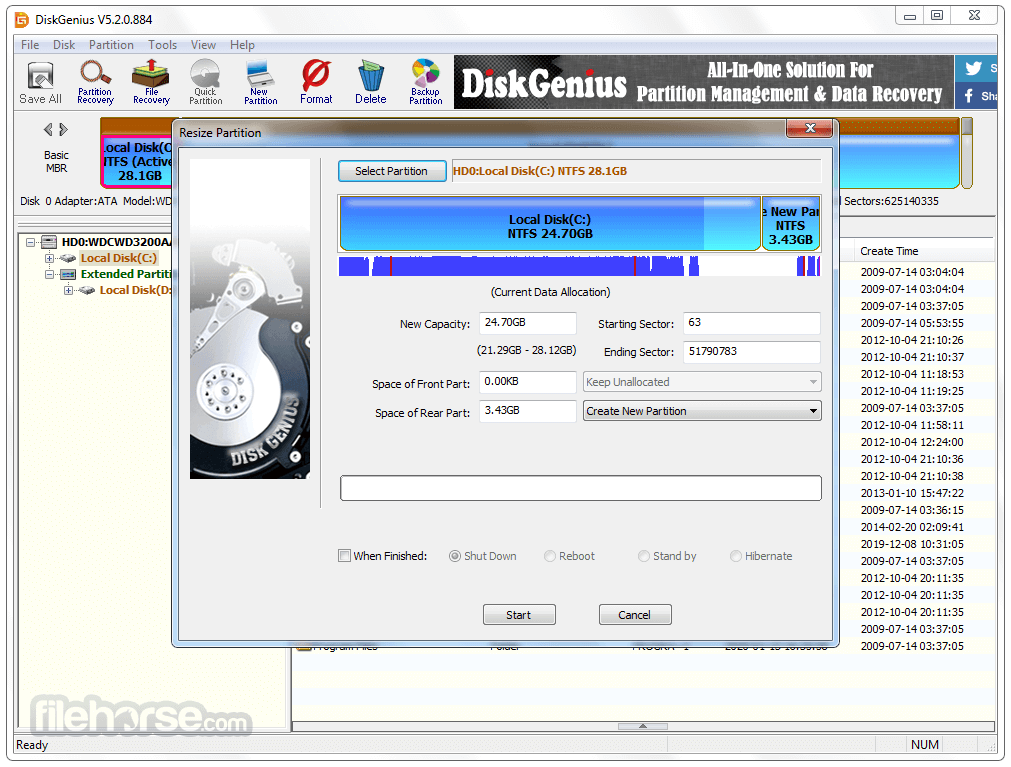Click the Format toolbar icon
The height and width of the screenshot is (767, 1011).
coord(316,83)
